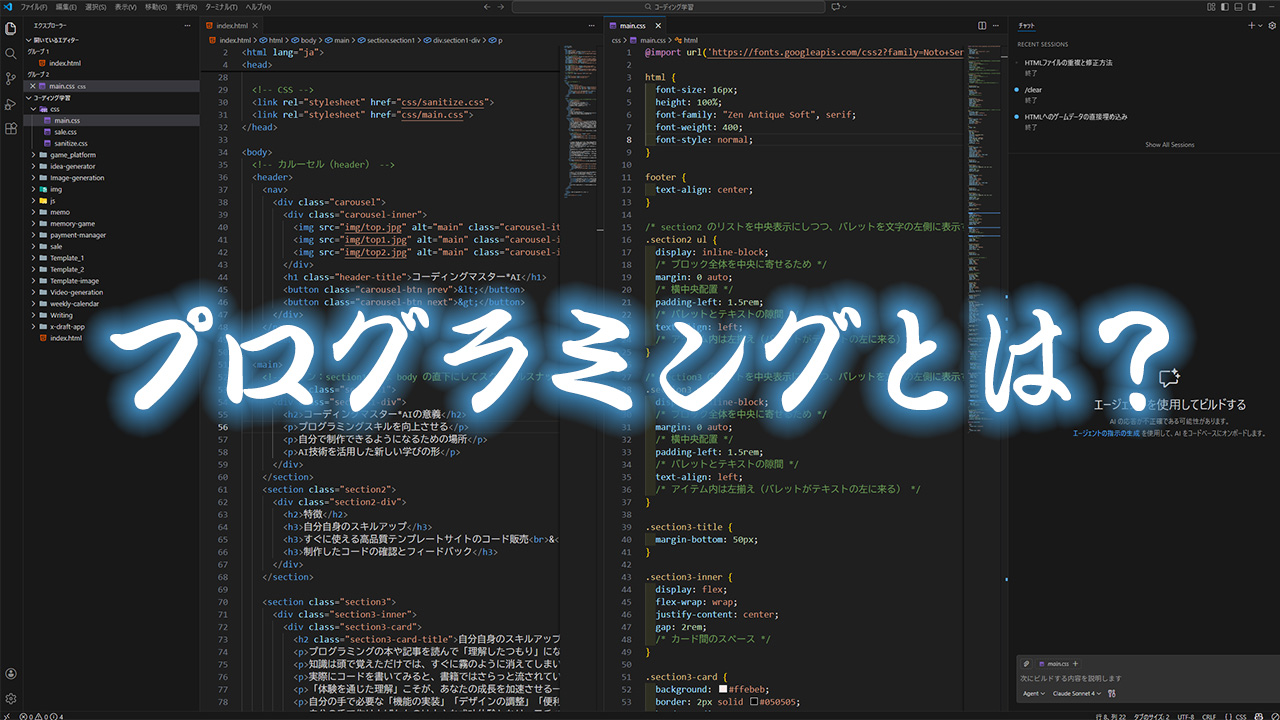
Task: Open the Agent mode dropdown
Action: click(1034, 693)
